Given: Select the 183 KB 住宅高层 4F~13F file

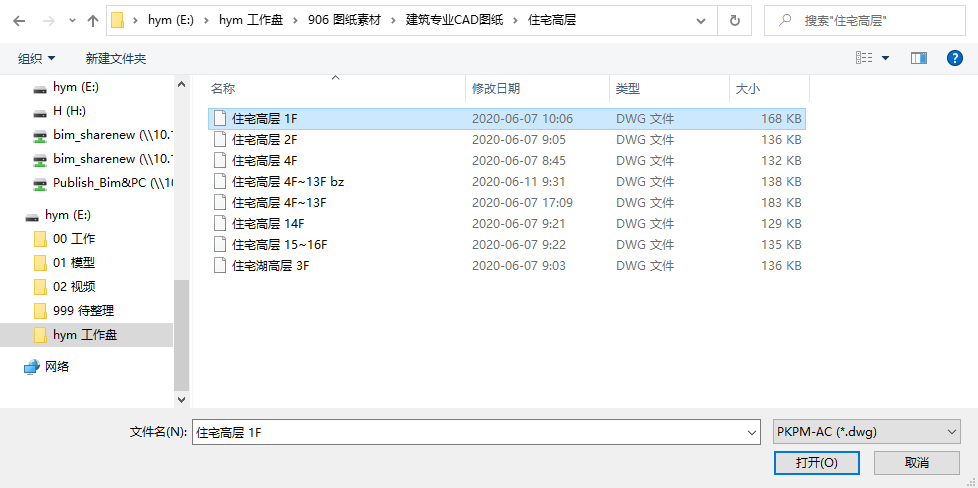Looking at the screenshot, I should pos(506,203).
